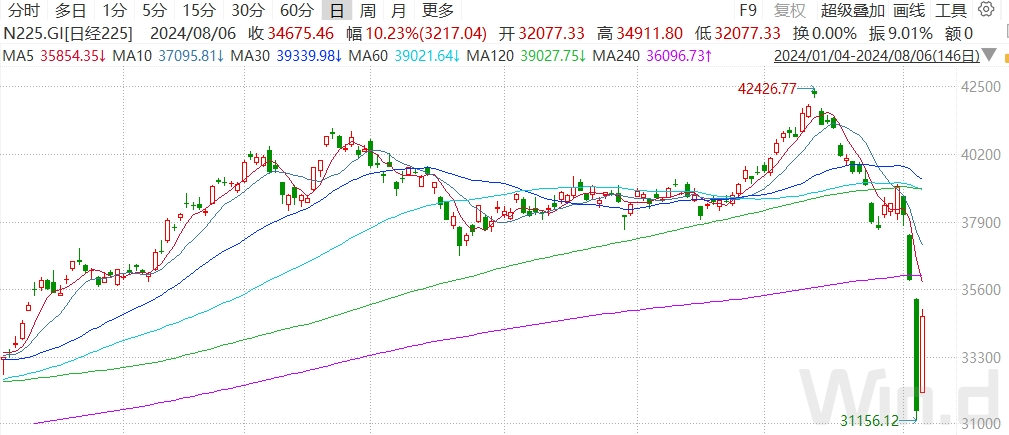The width and height of the screenshot is (1009, 435).
Task: Expand the 更多 periods menu
Action: [x=437, y=11]
